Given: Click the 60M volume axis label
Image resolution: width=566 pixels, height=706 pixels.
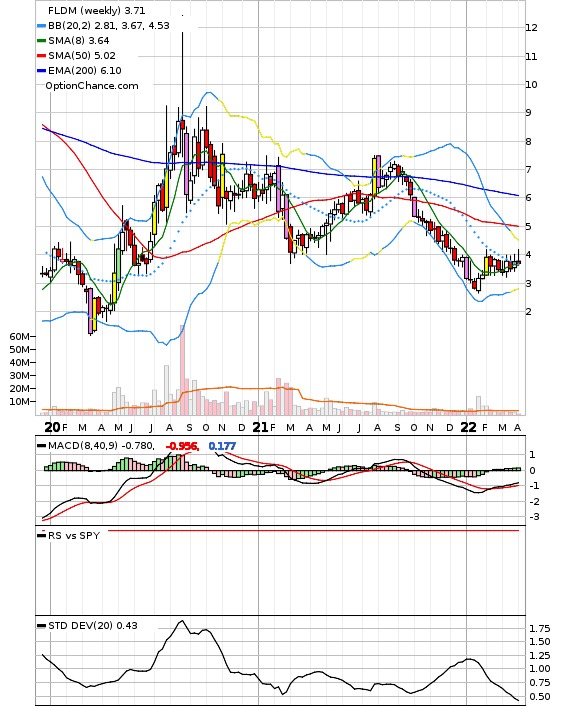Looking at the screenshot, I should (x=19, y=336).
